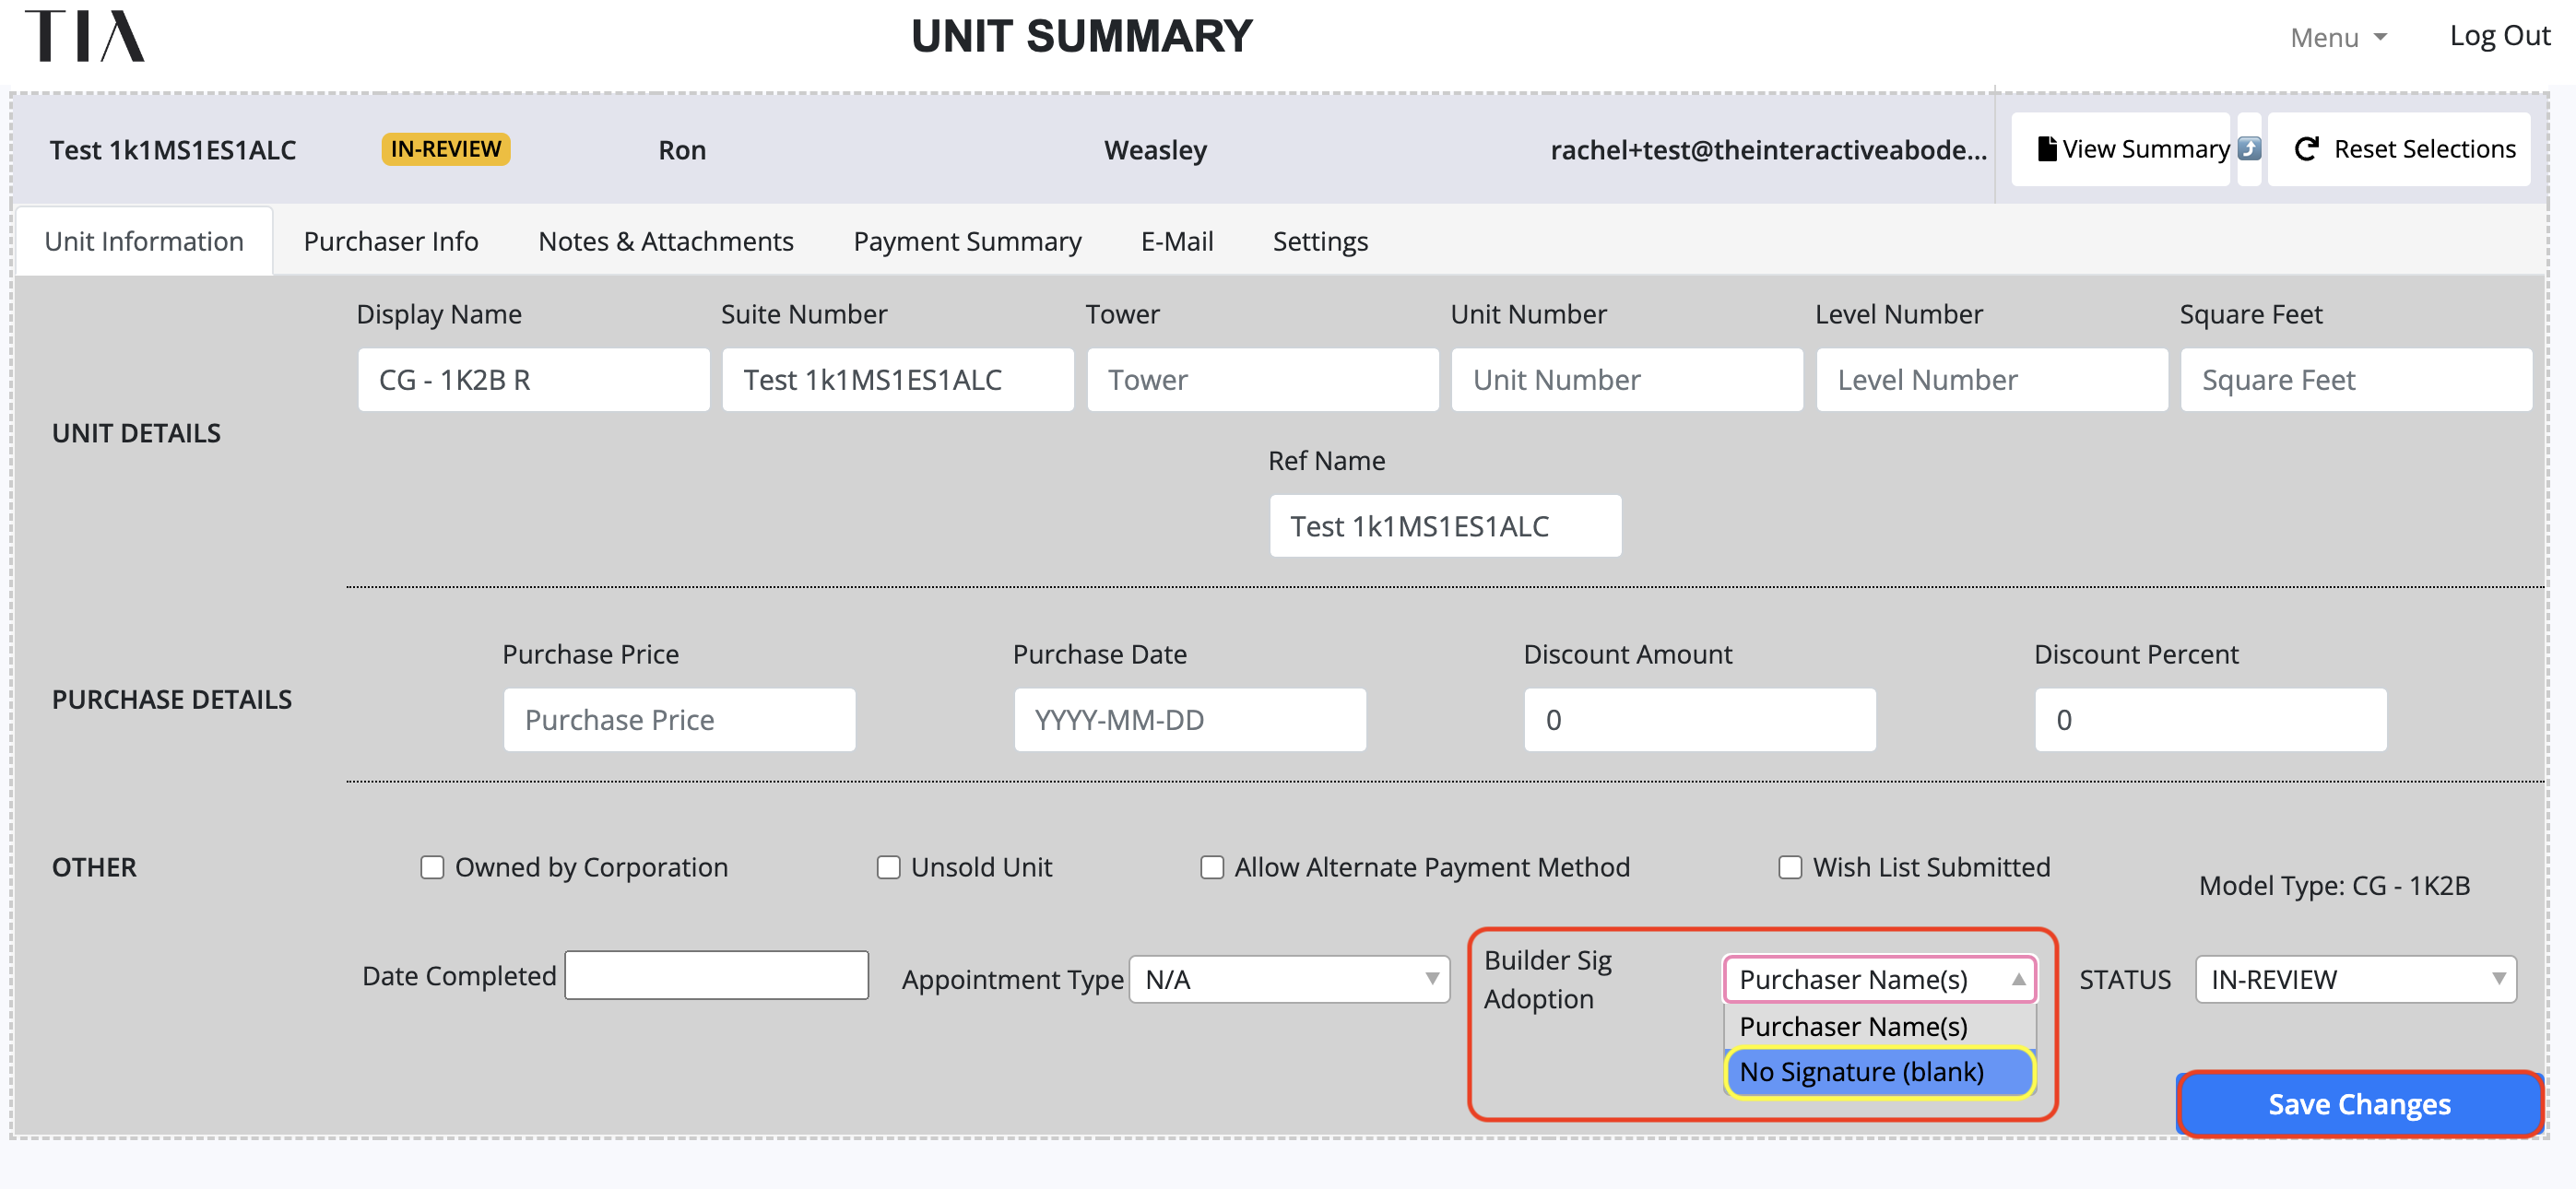The width and height of the screenshot is (2576, 1189).
Task: Click the Discount Amount field
Action: (x=1700, y=720)
